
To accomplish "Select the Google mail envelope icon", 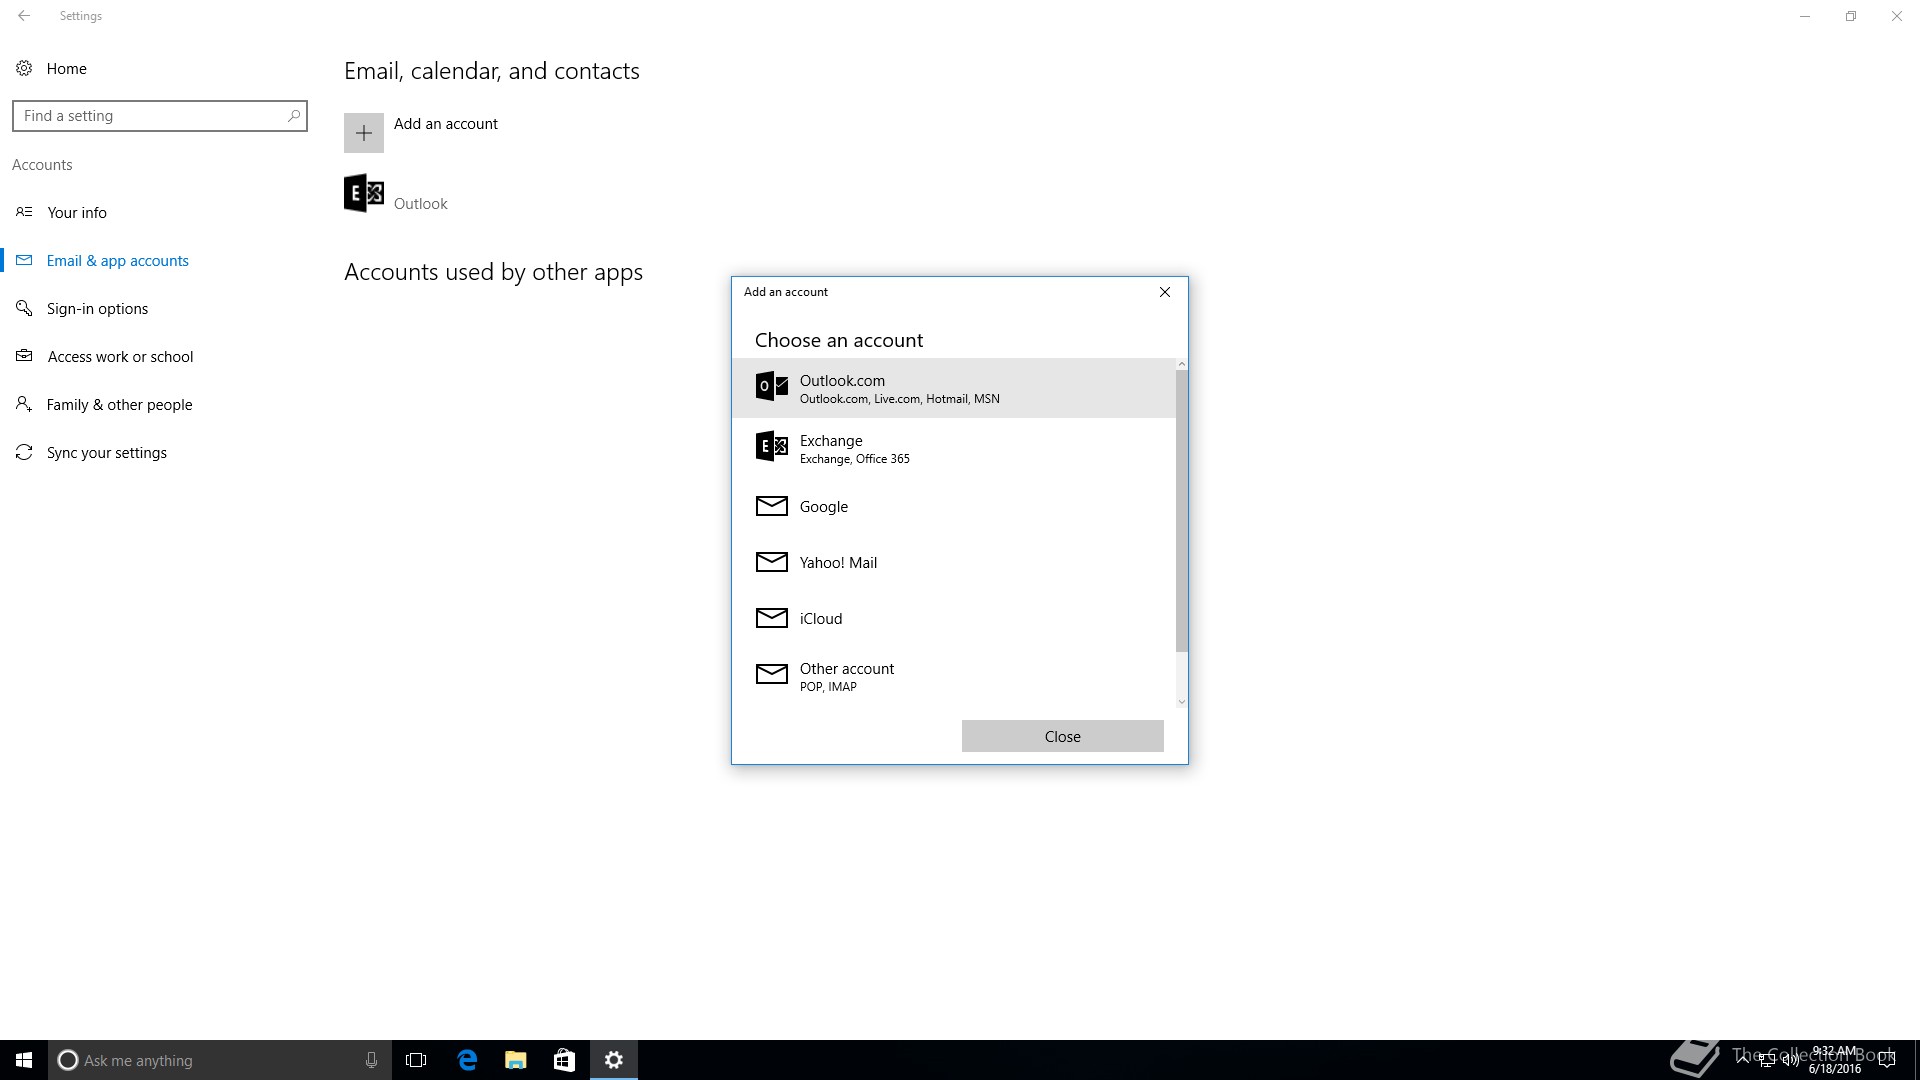I will pos(771,507).
